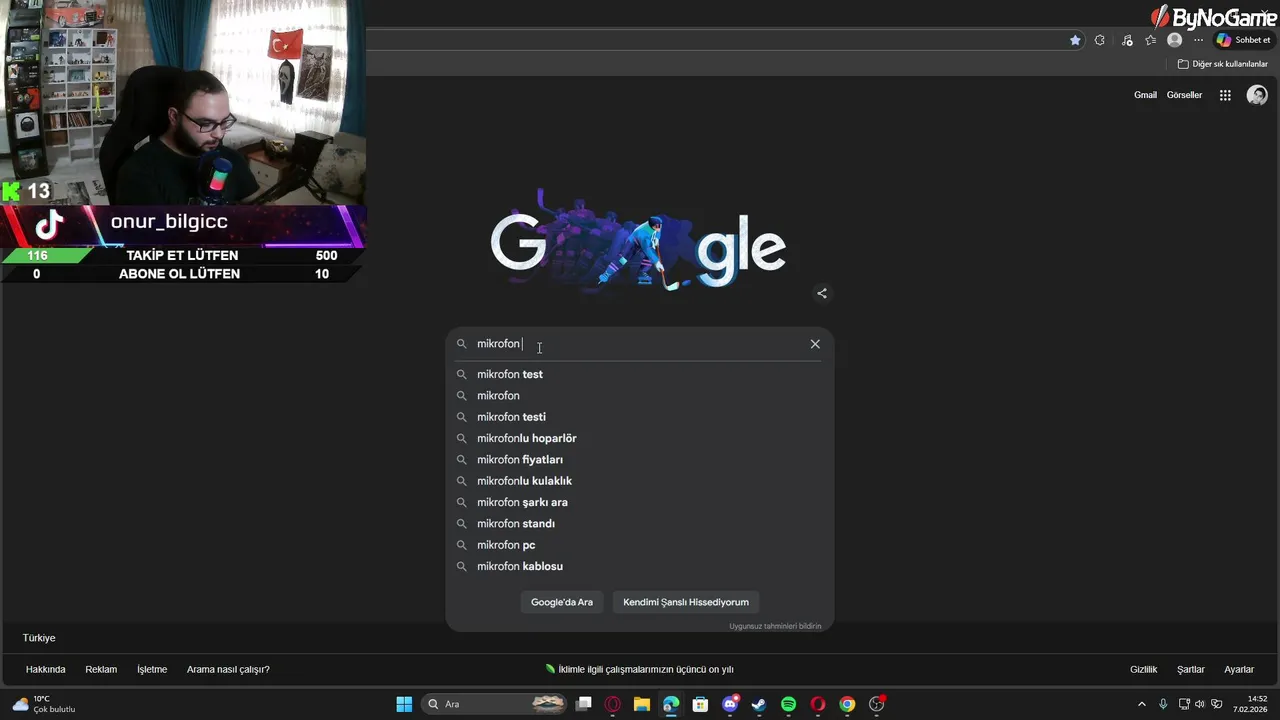Click the favorite star in address bar
The width and height of the screenshot is (1280, 720).
pyautogui.click(x=1075, y=40)
